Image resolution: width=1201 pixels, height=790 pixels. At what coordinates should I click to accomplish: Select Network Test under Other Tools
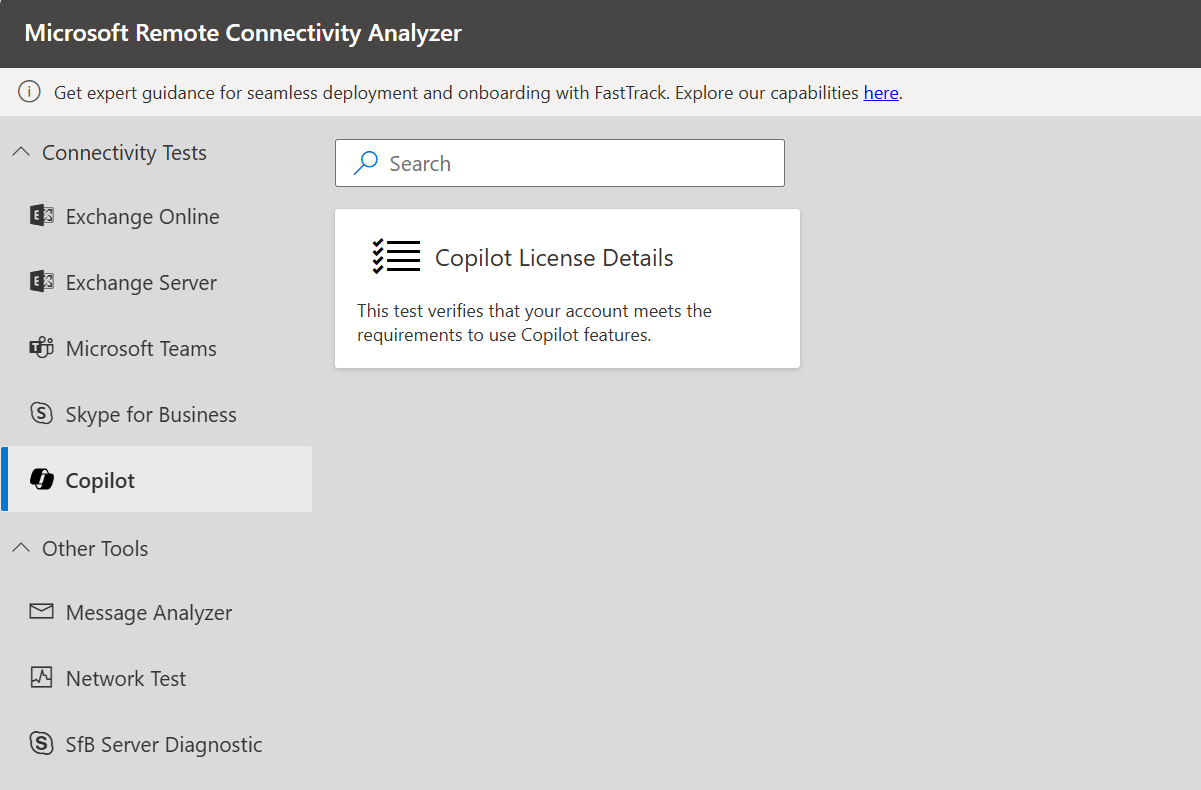point(125,677)
